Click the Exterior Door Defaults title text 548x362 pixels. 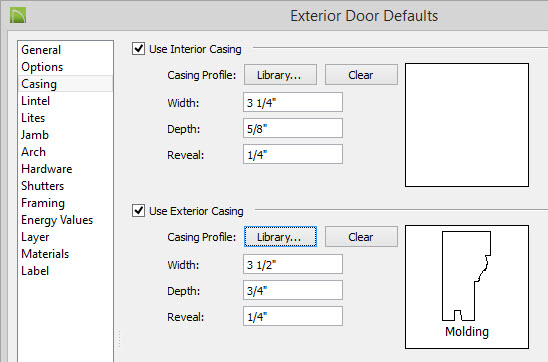point(364,16)
